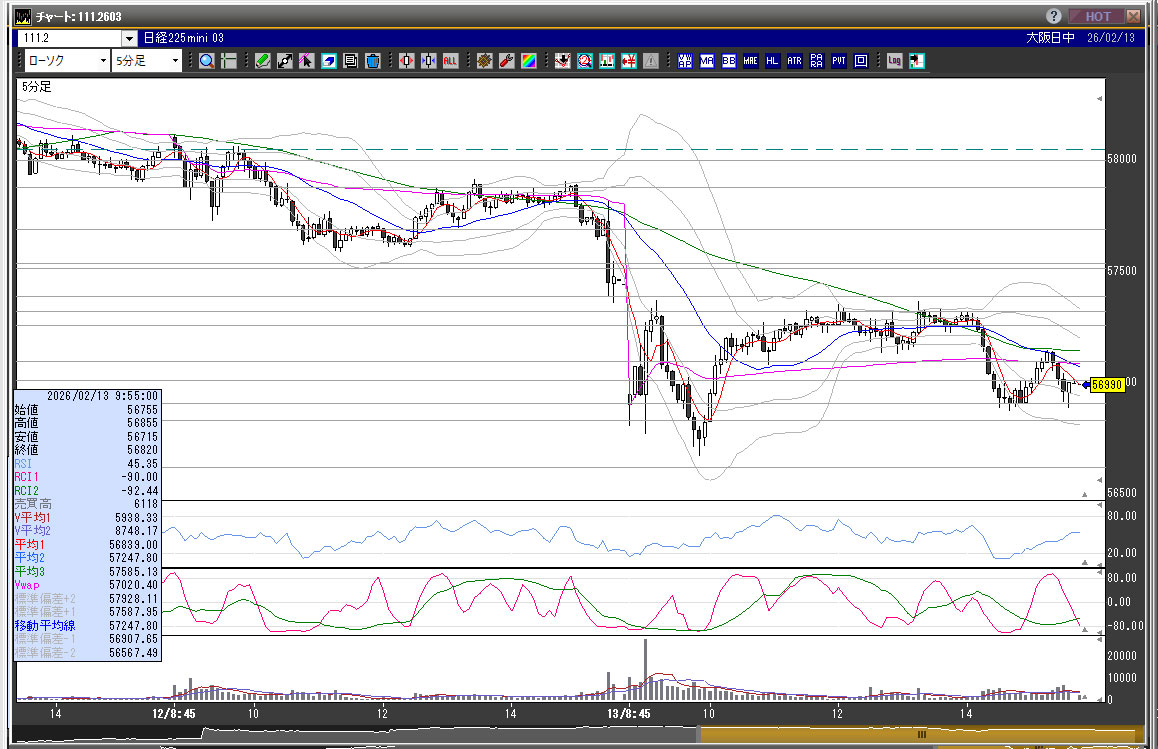This screenshot has height=749, width=1158.
Task: Toggle the ATR indicator button
Action: click(x=794, y=61)
